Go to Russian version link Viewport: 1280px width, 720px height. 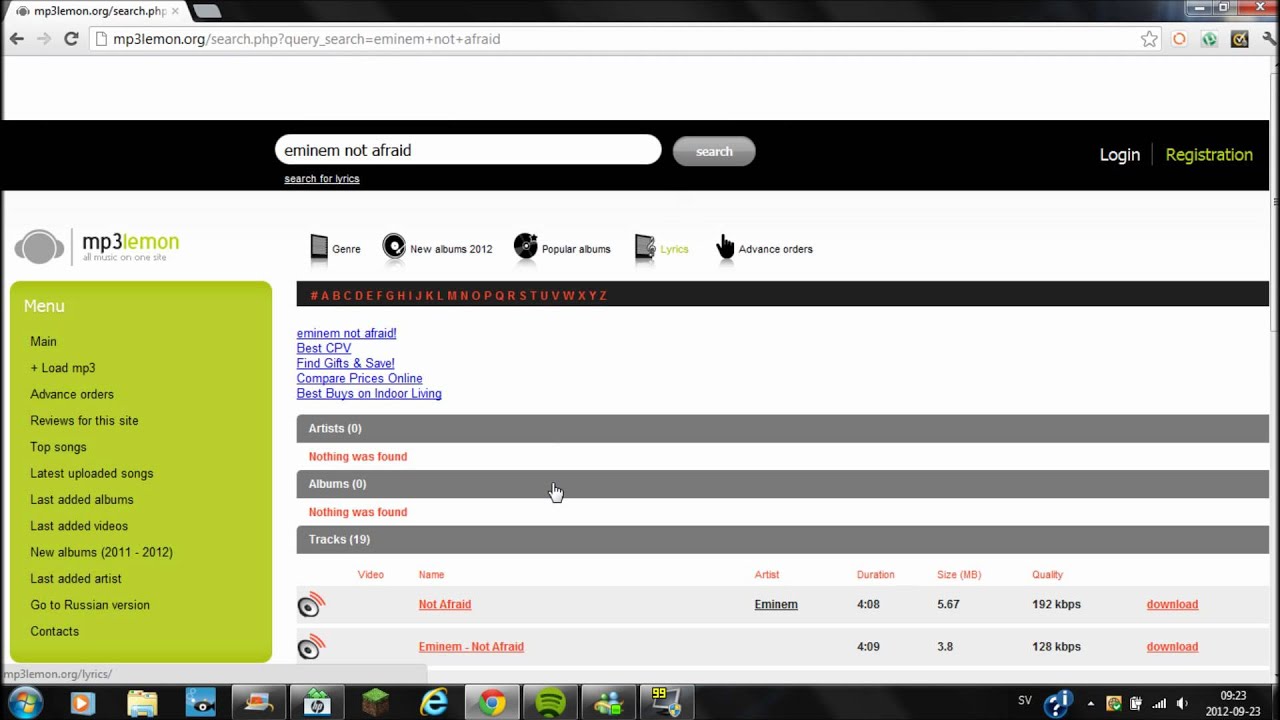pyautogui.click(x=90, y=605)
